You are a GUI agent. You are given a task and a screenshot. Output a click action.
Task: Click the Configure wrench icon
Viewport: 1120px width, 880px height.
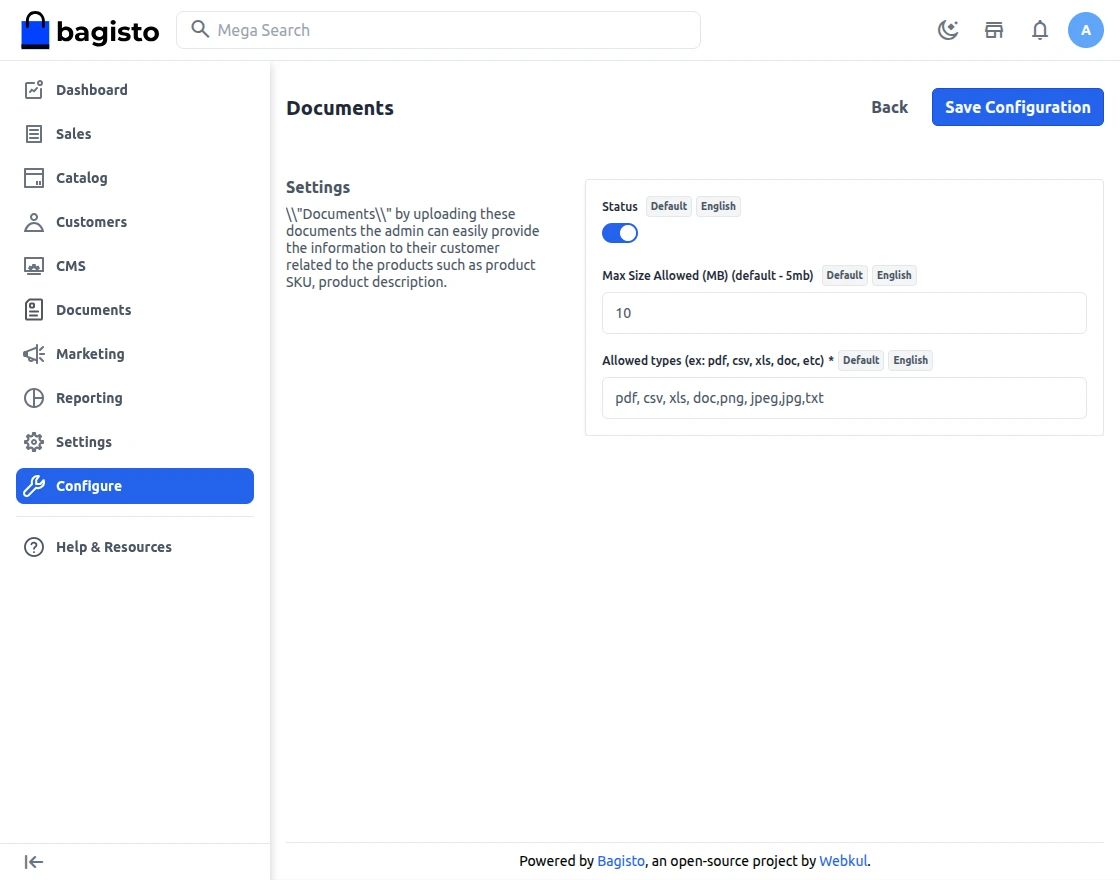pos(34,486)
